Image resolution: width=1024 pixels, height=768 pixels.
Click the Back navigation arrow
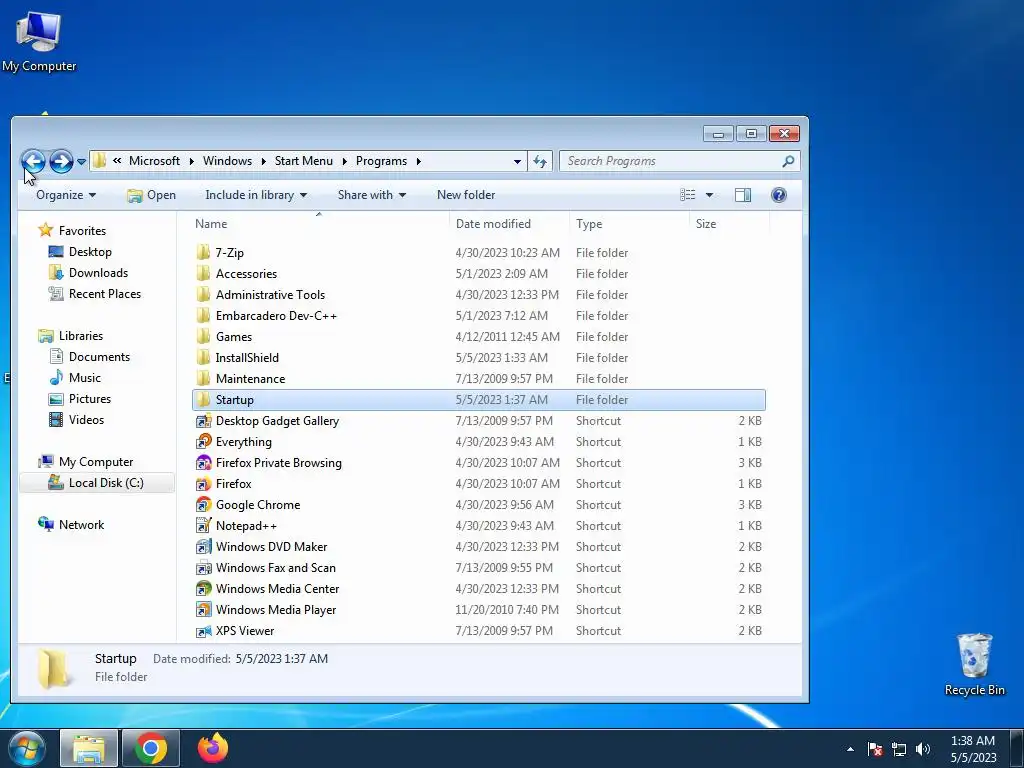(33, 161)
